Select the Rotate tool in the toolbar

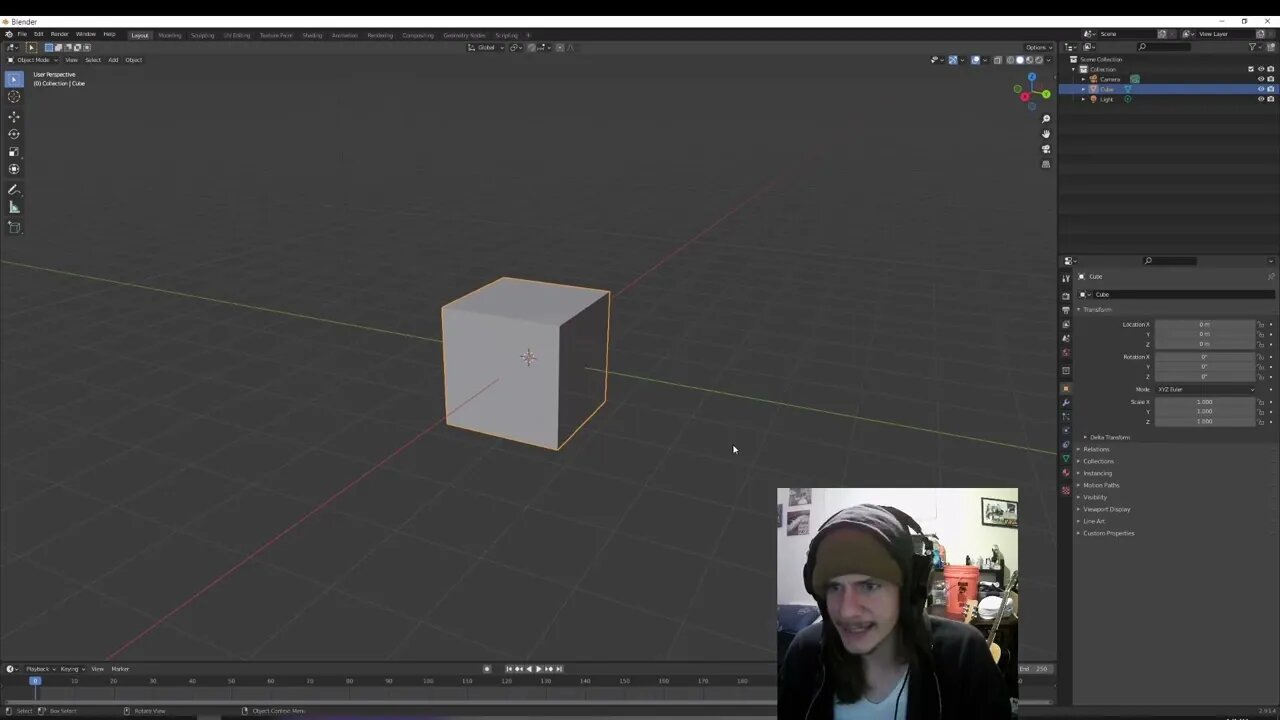(14, 135)
